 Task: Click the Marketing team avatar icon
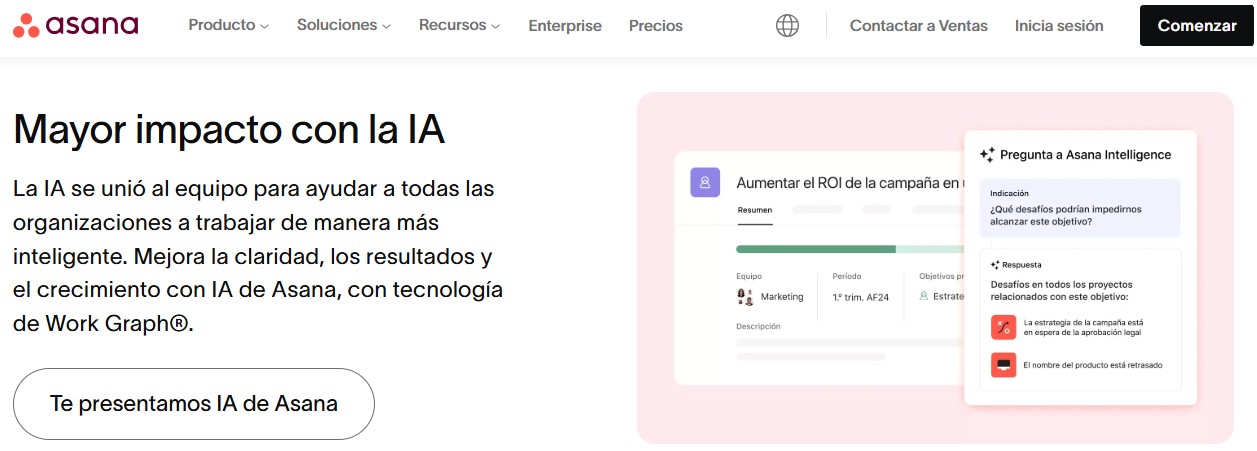coord(745,296)
